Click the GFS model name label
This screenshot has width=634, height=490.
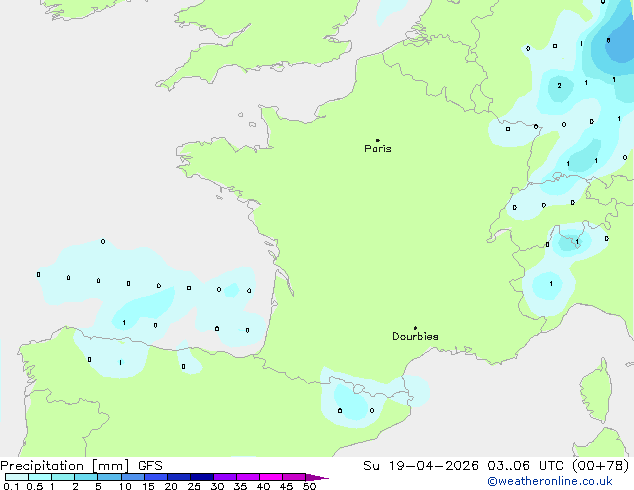pos(150,466)
